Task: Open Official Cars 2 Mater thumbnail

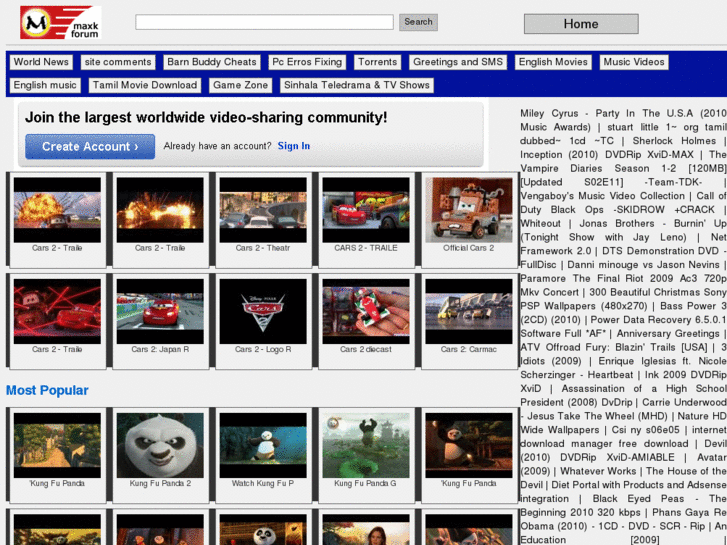Action: pyautogui.click(x=469, y=210)
